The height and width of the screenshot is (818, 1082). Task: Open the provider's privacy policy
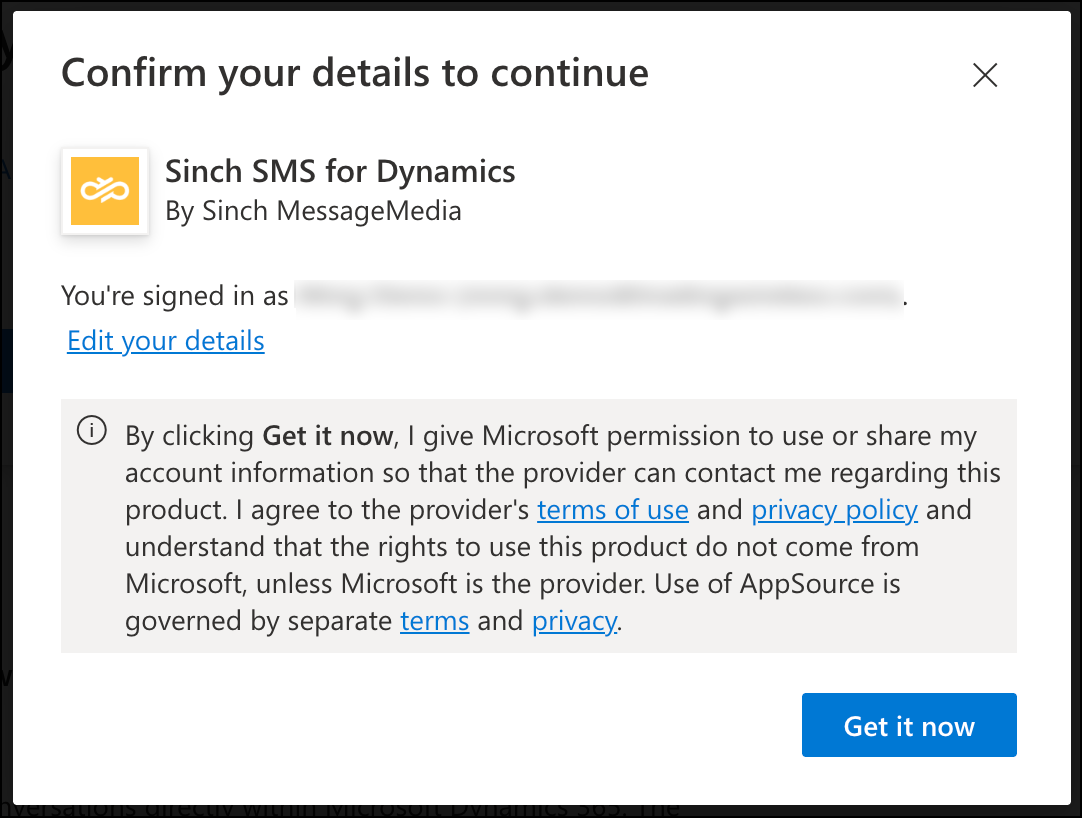tap(834, 510)
